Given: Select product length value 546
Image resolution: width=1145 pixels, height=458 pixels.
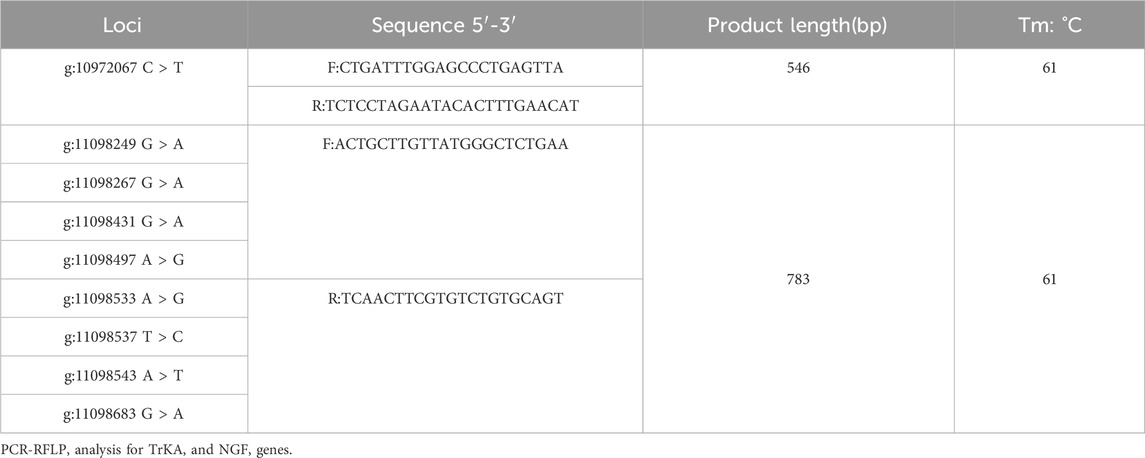Looking at the screenshot, I should [798, 68].
